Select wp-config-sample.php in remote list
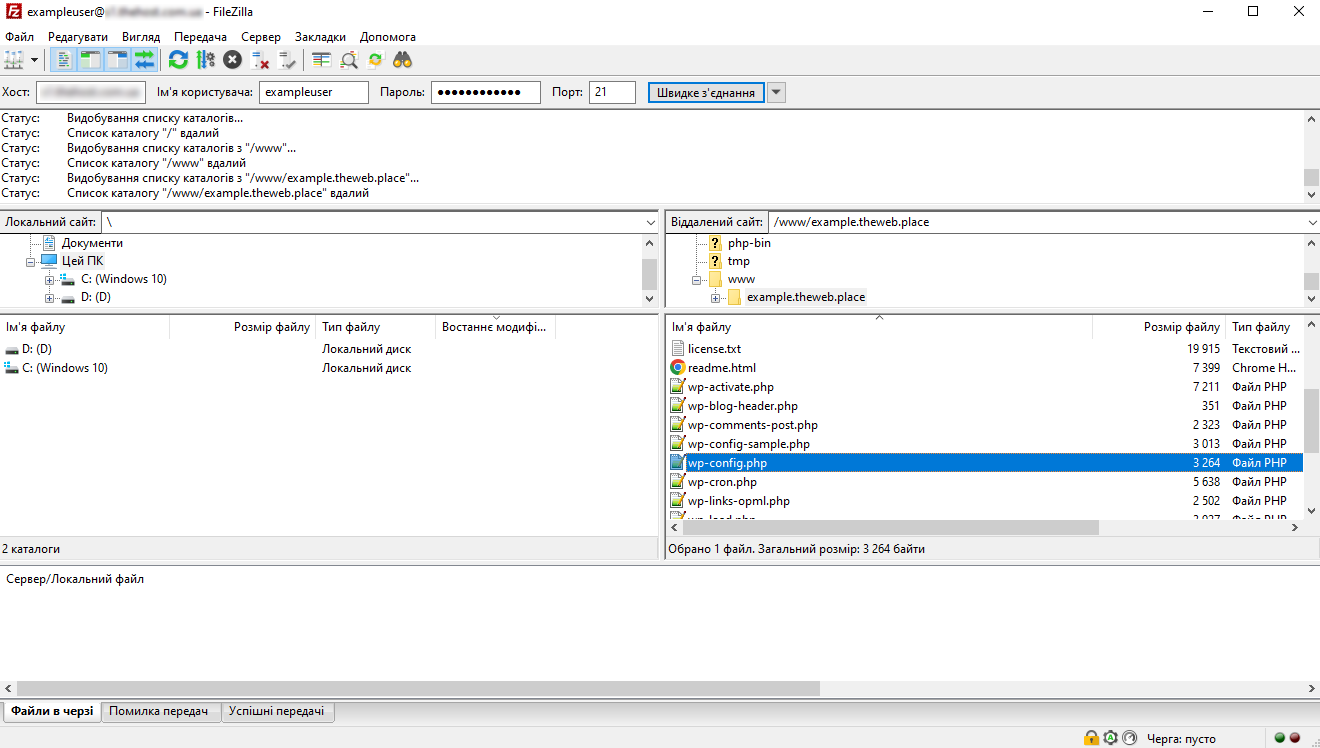 pyautogui.click(x=748, y=444)
